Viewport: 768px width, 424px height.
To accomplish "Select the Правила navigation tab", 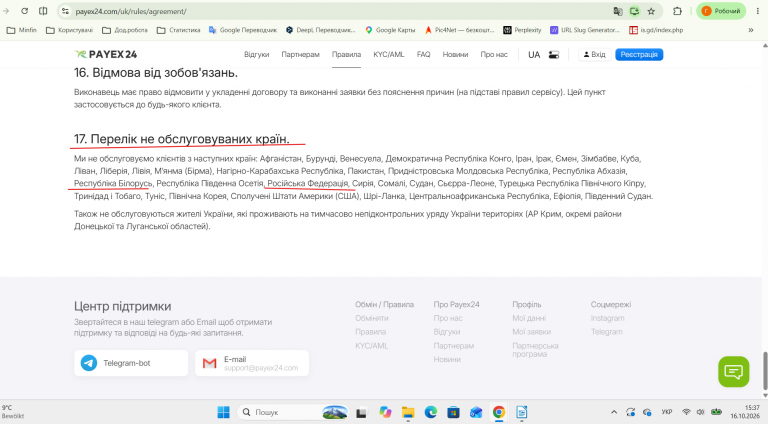I will 346,54.
